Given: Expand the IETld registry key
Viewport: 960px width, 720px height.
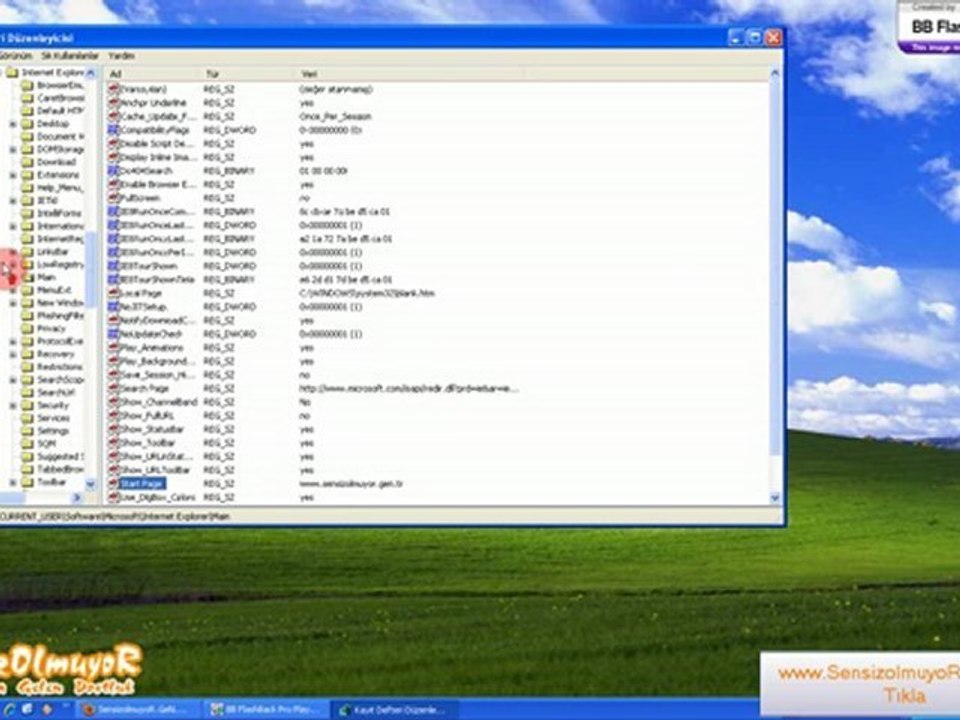Looking at the screenshot, I should [x=13, y=201].
